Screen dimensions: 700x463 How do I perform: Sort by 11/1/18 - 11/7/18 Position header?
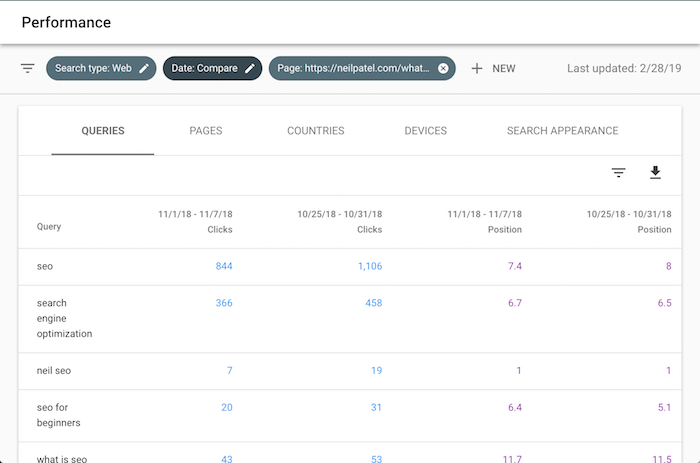(x=485, y=222)
